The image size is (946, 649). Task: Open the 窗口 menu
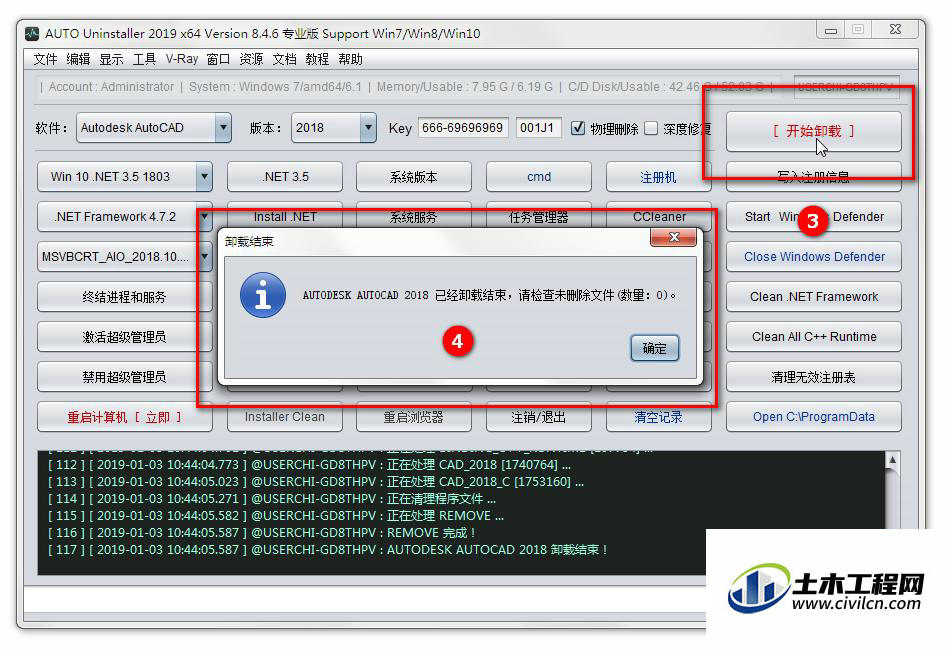pyautogui.click(x=218, y=59)
